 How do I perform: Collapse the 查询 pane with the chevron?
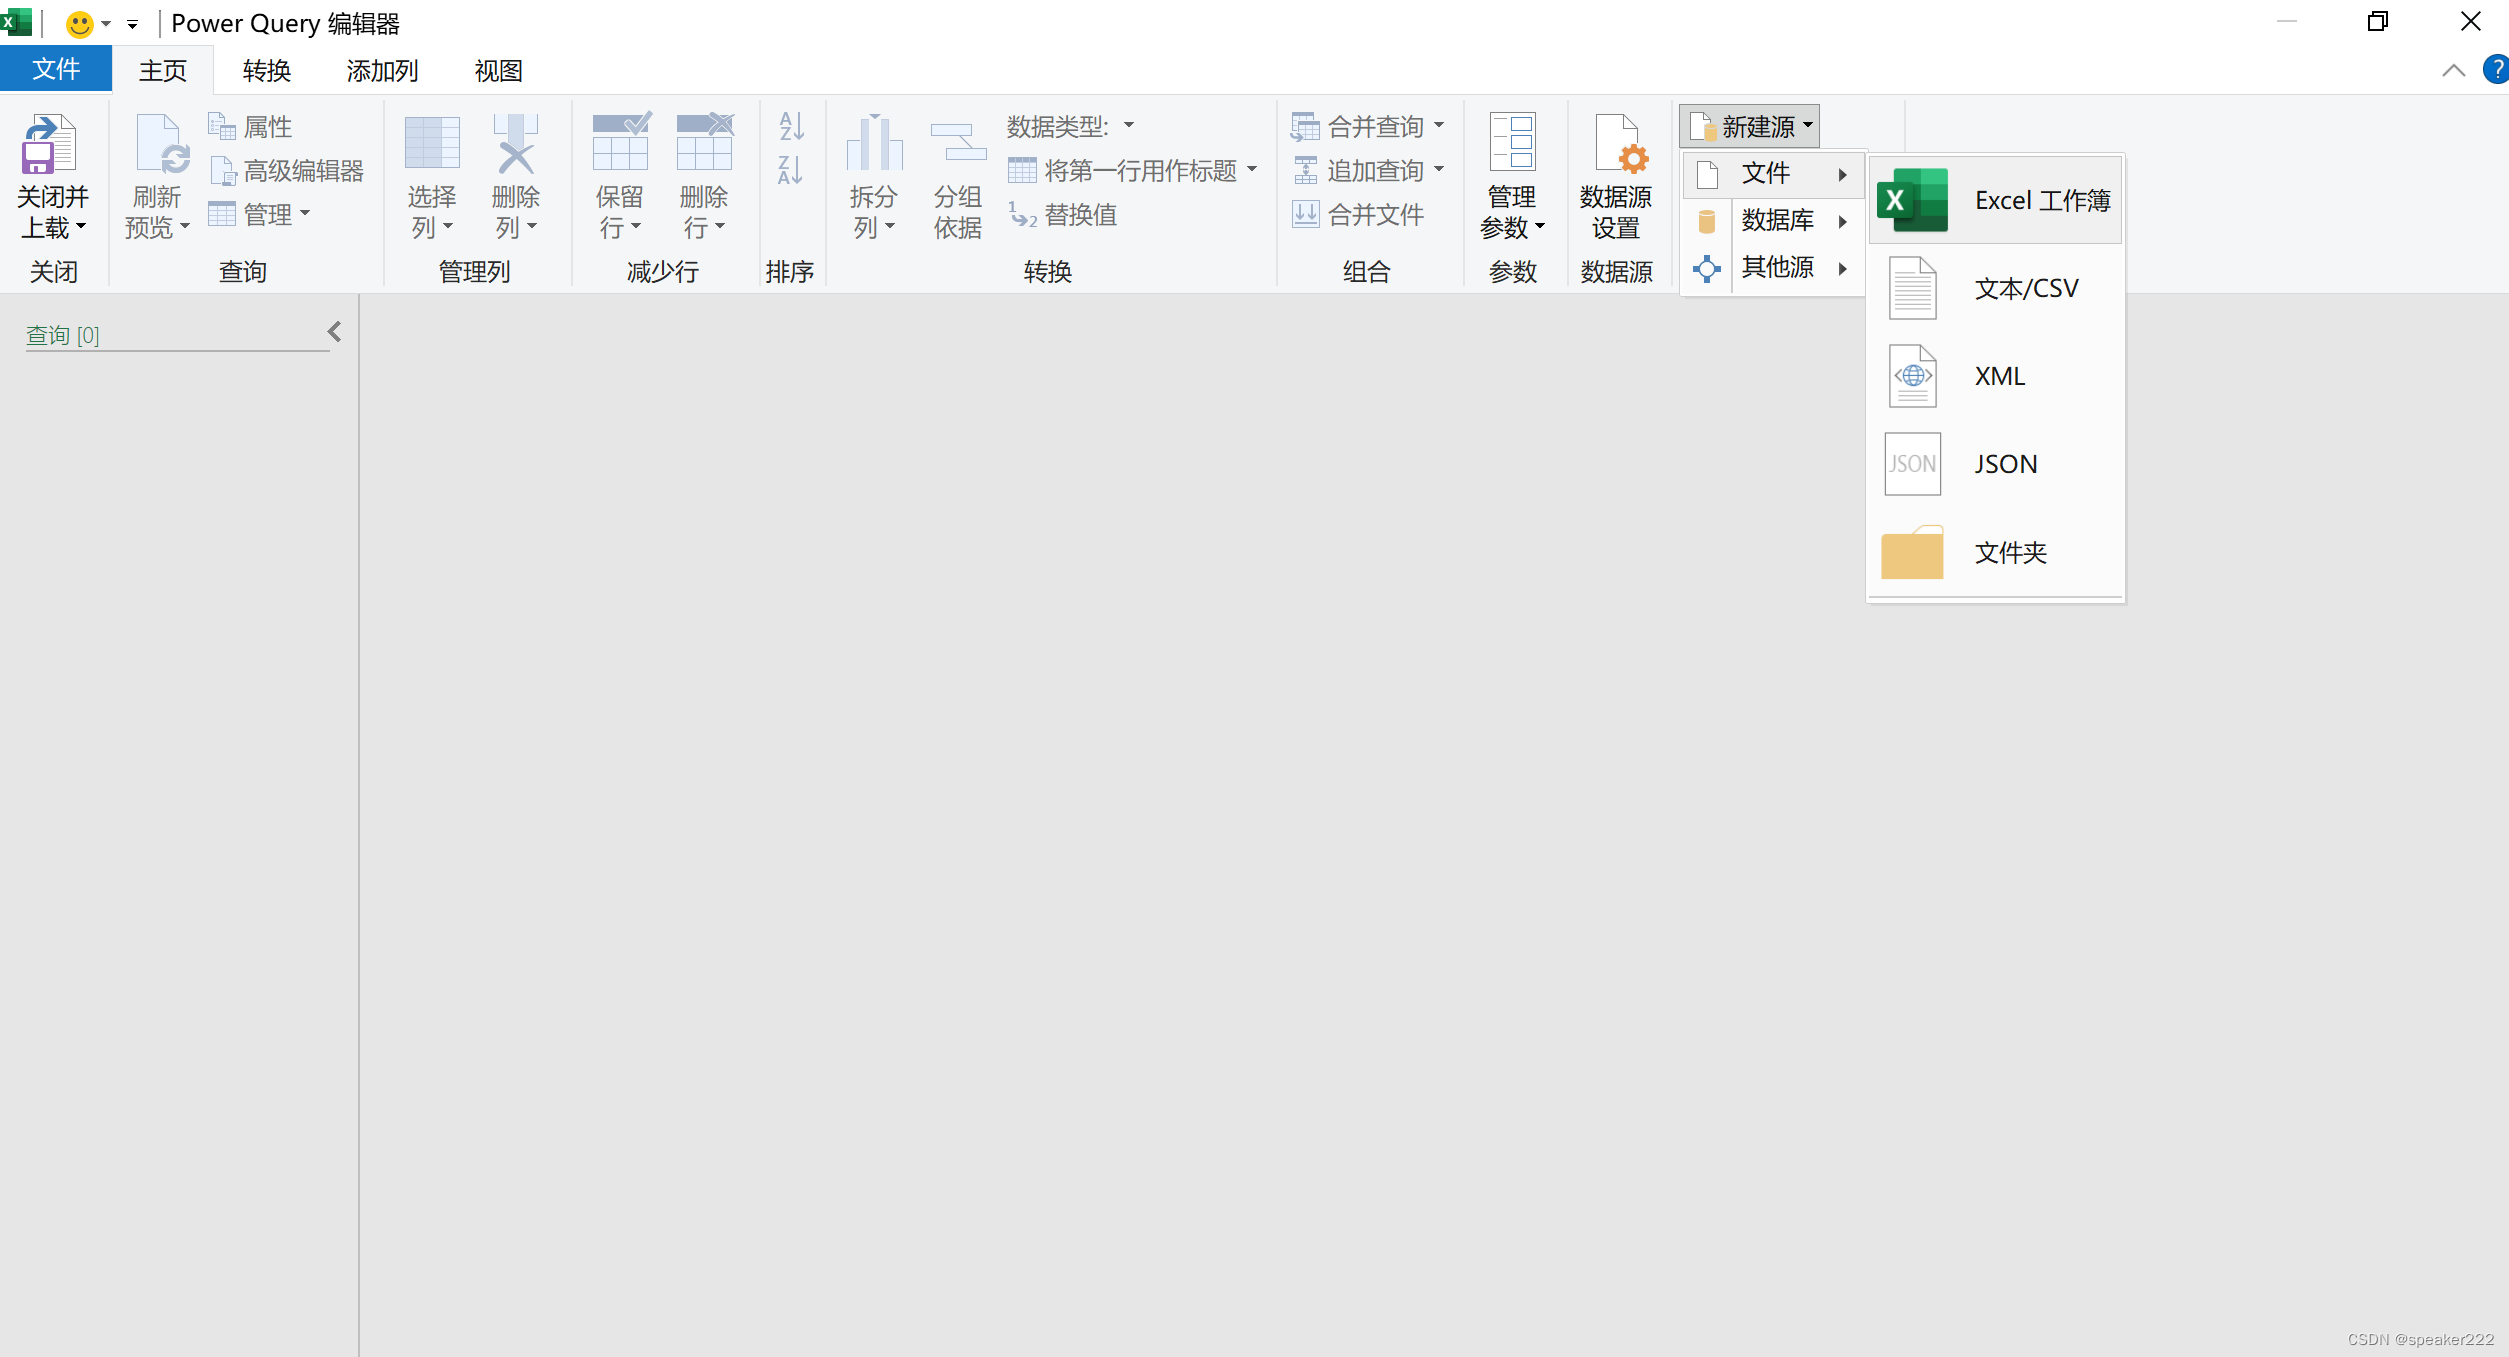[335, 332]
